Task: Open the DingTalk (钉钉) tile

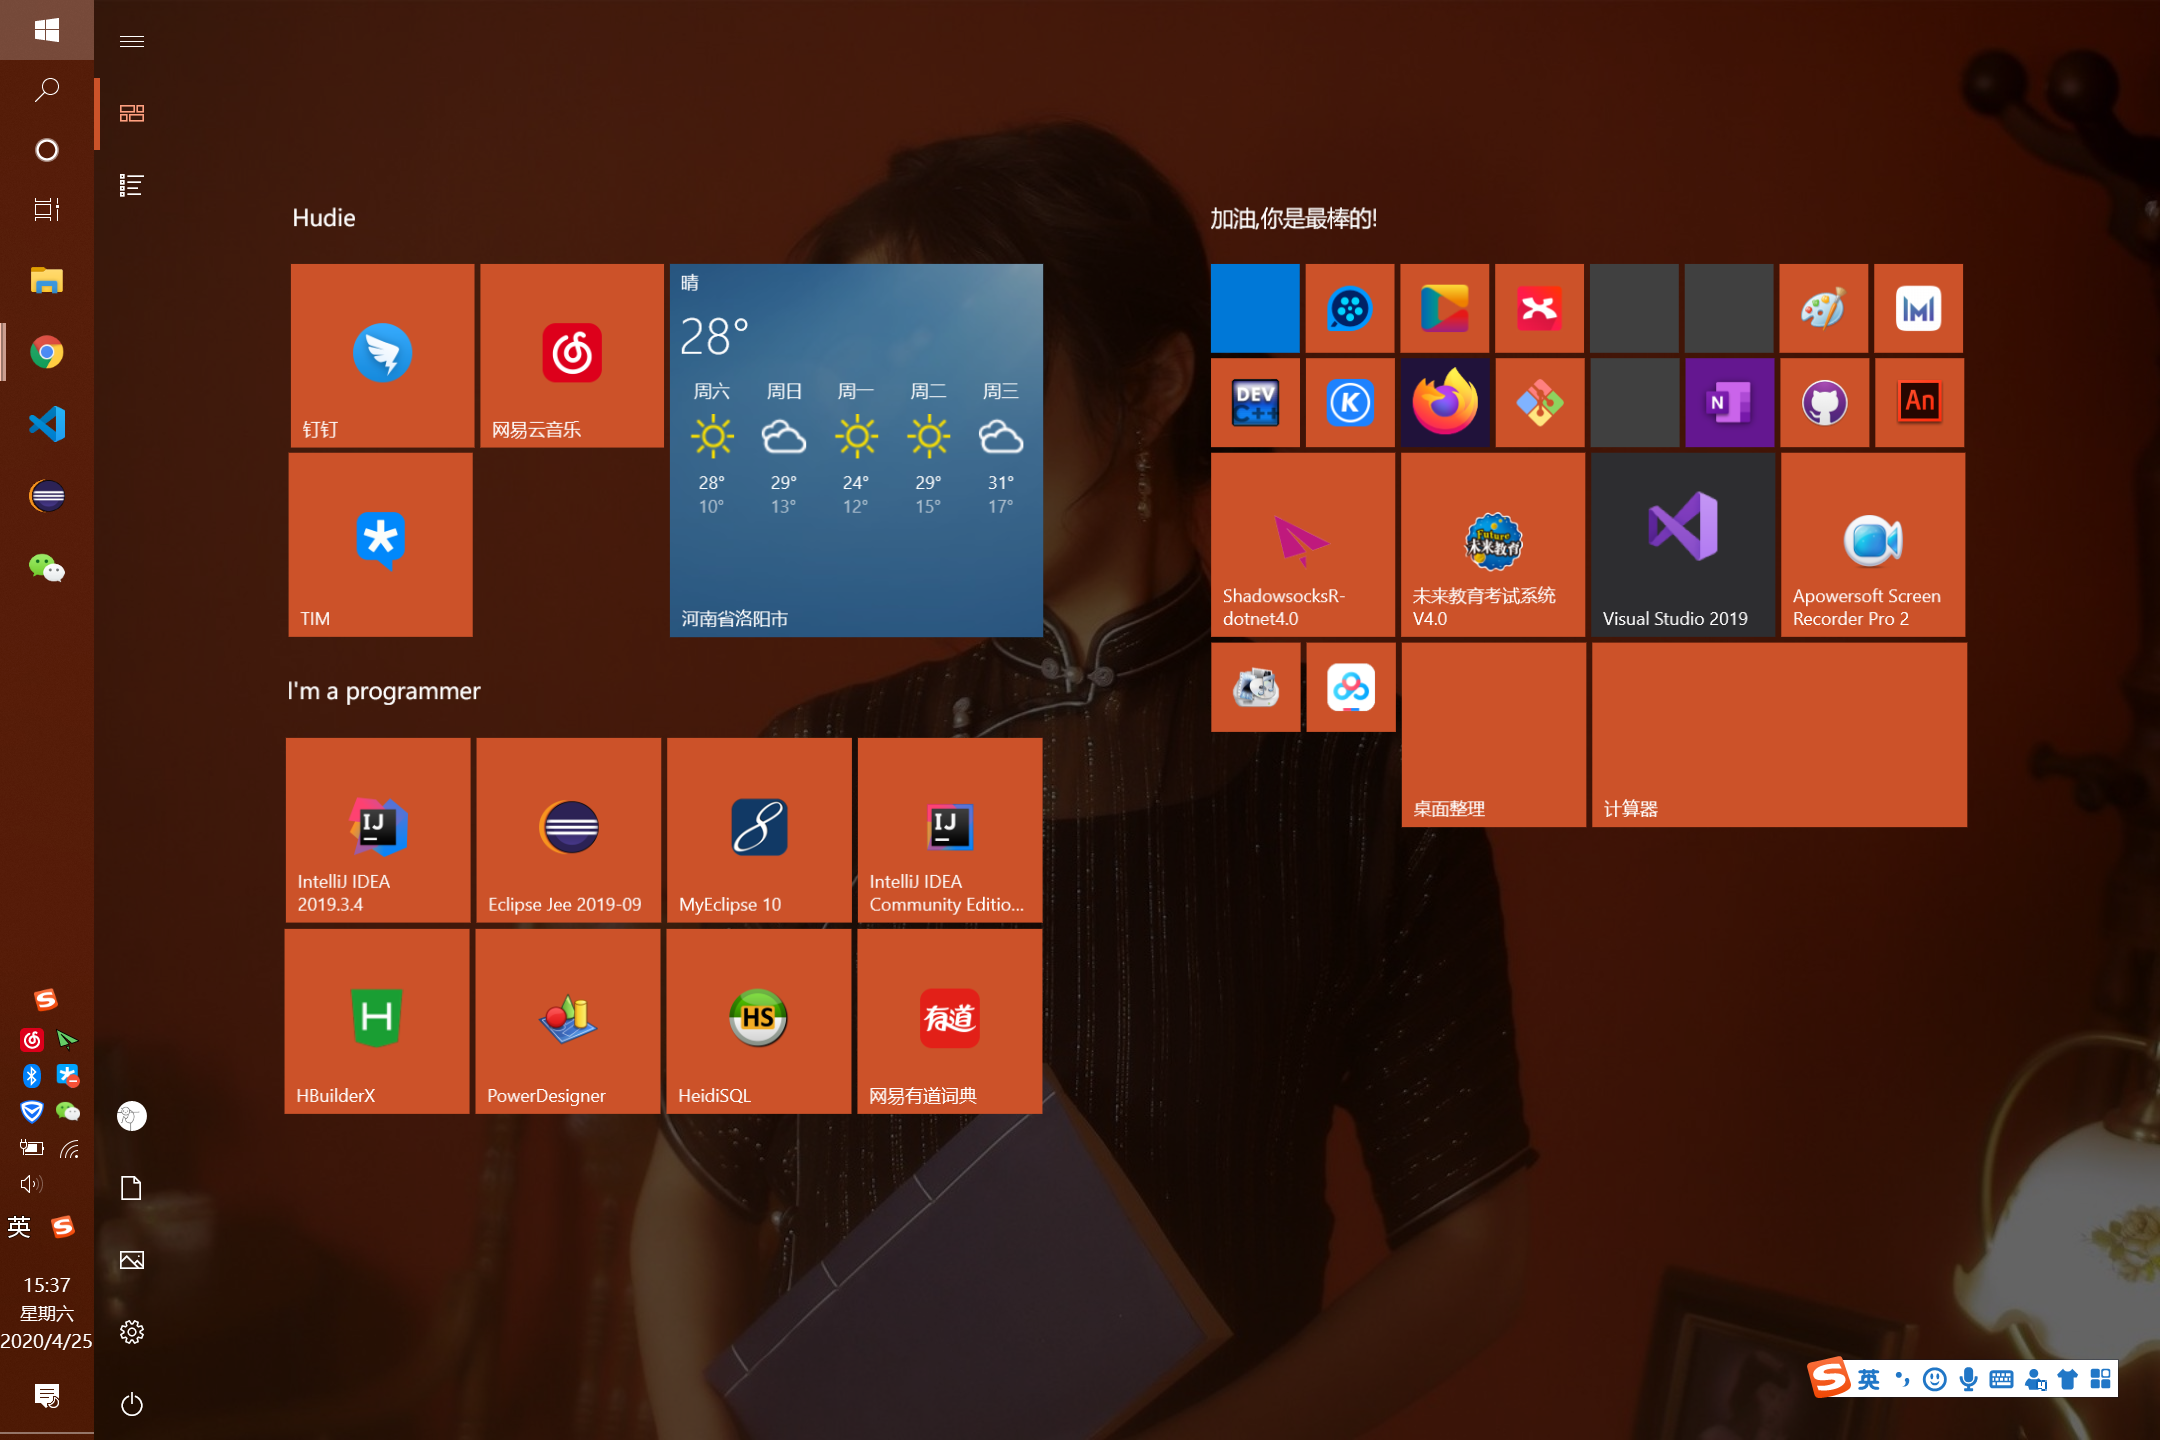Action: 382,355
